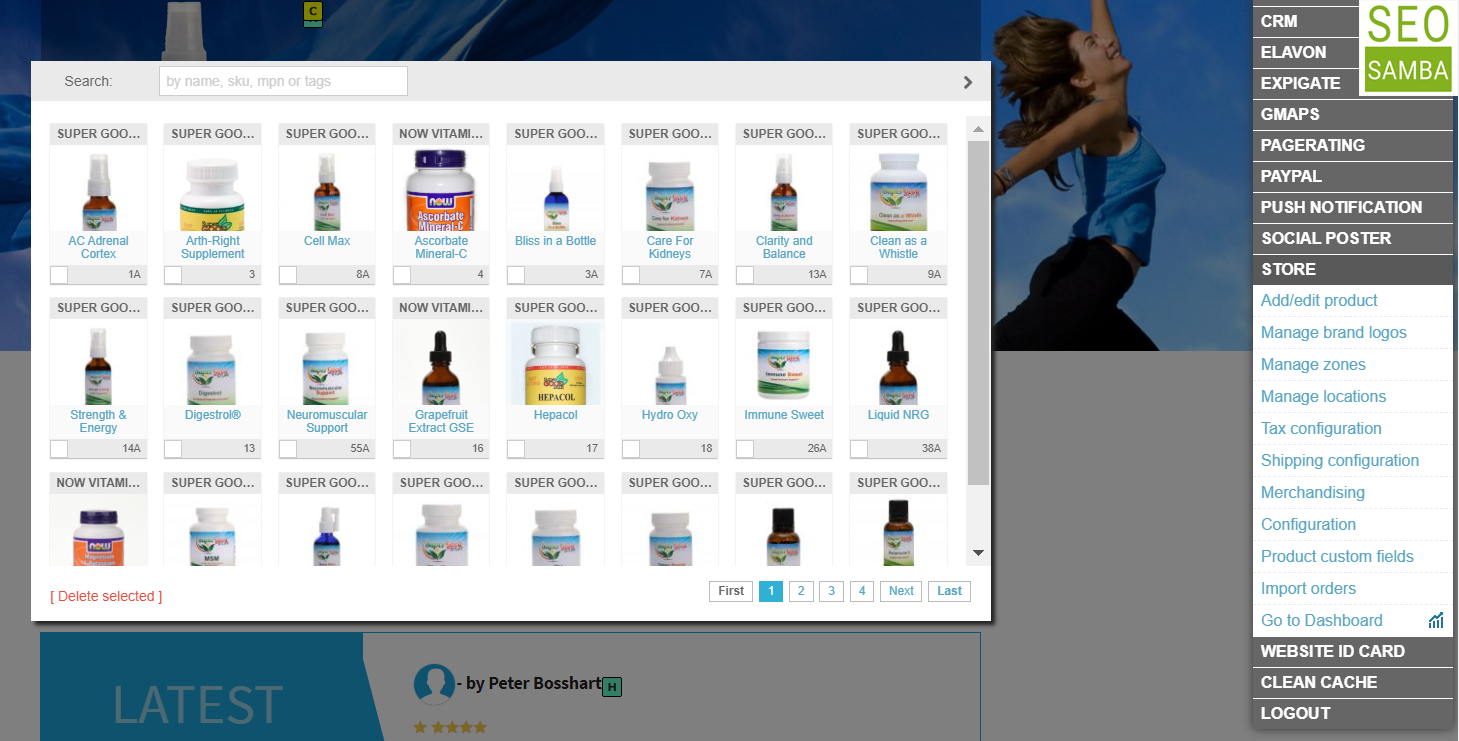1459x741 pixels.
Task: Go to the First page
Action: coord(731,591)
